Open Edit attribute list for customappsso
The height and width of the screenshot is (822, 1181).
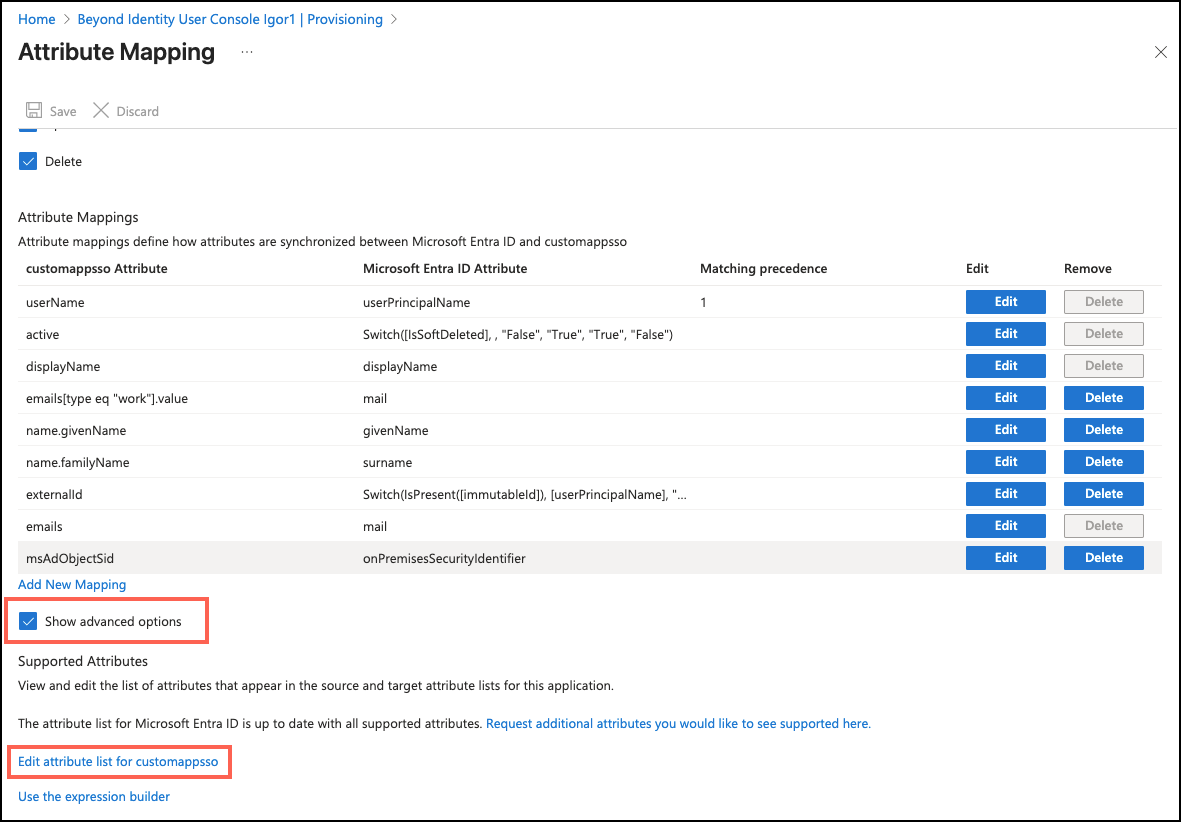[118, 762]
